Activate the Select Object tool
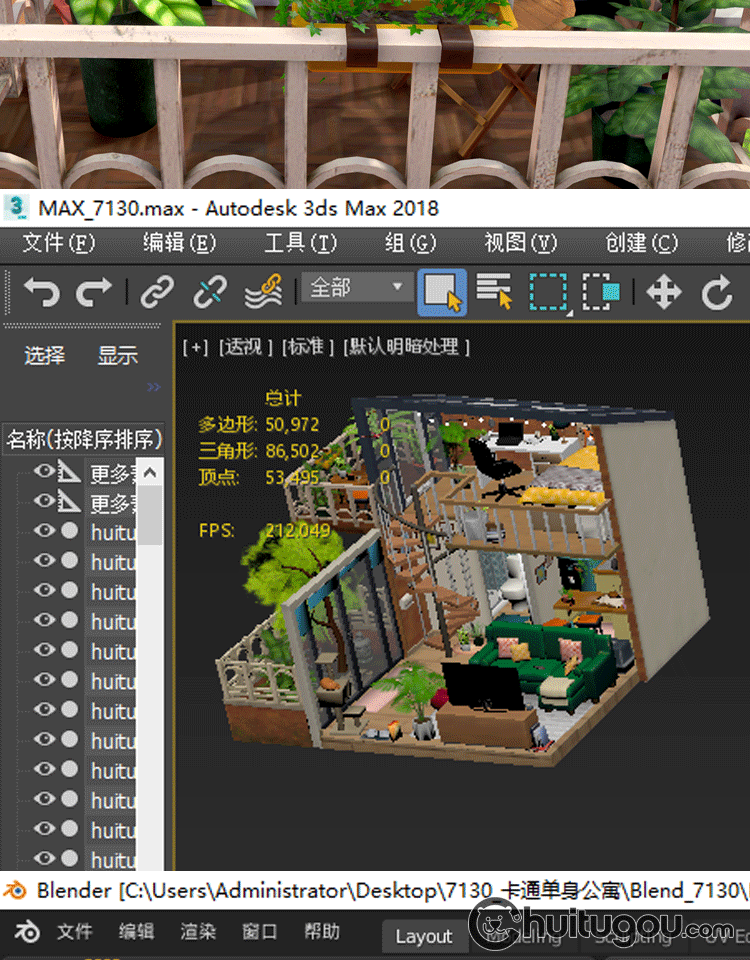Screen dimensions: 750x960 click(x=442, y=292)
